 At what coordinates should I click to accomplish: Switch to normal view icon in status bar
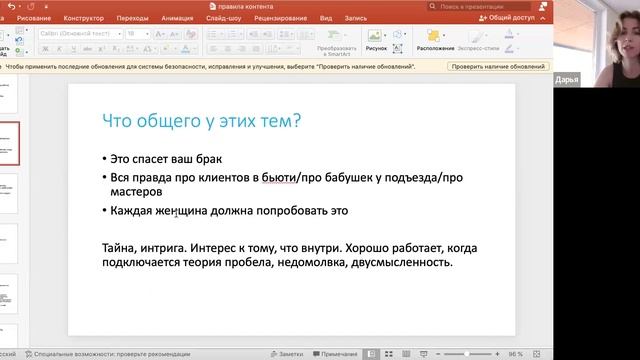click(x=371, y=354)
